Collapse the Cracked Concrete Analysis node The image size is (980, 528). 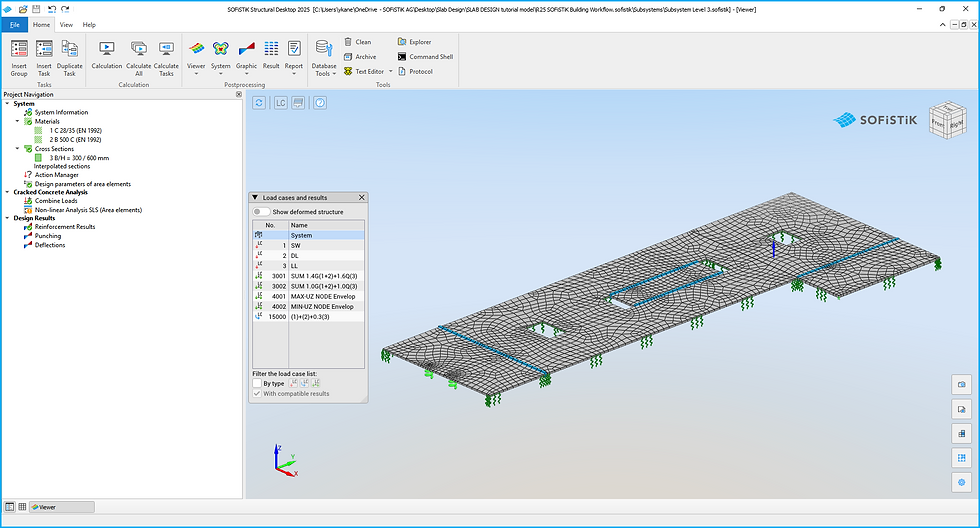click(8, 192)
